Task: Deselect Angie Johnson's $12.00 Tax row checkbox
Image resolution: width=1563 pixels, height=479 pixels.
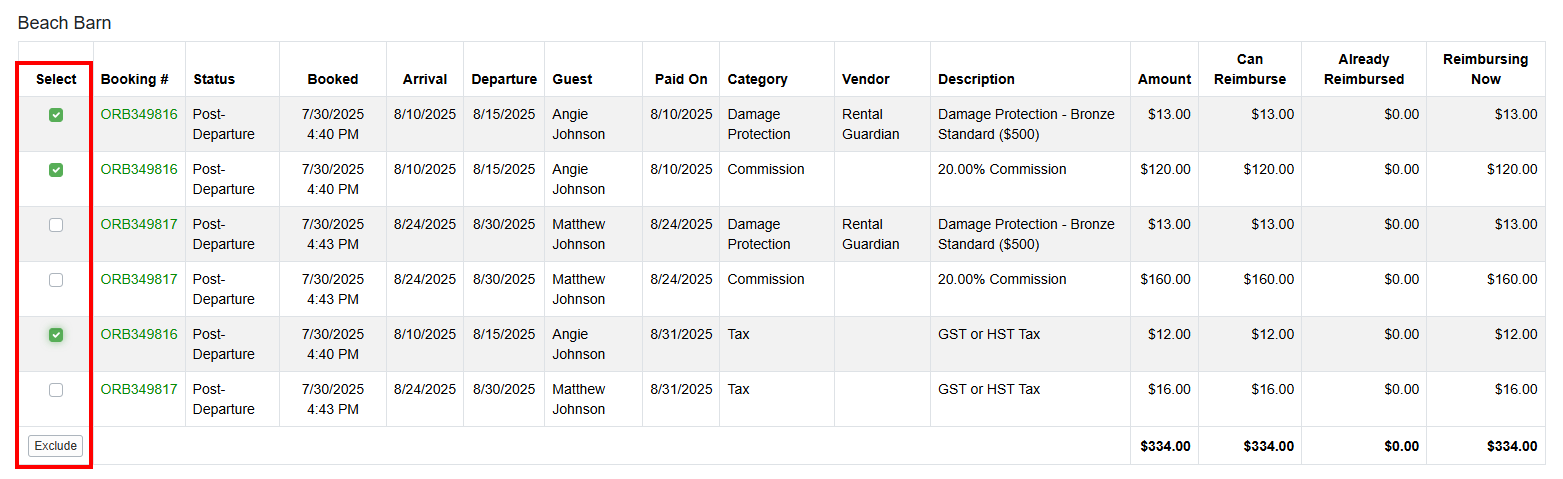Action: pyautogui.click(x=56, y=335)
